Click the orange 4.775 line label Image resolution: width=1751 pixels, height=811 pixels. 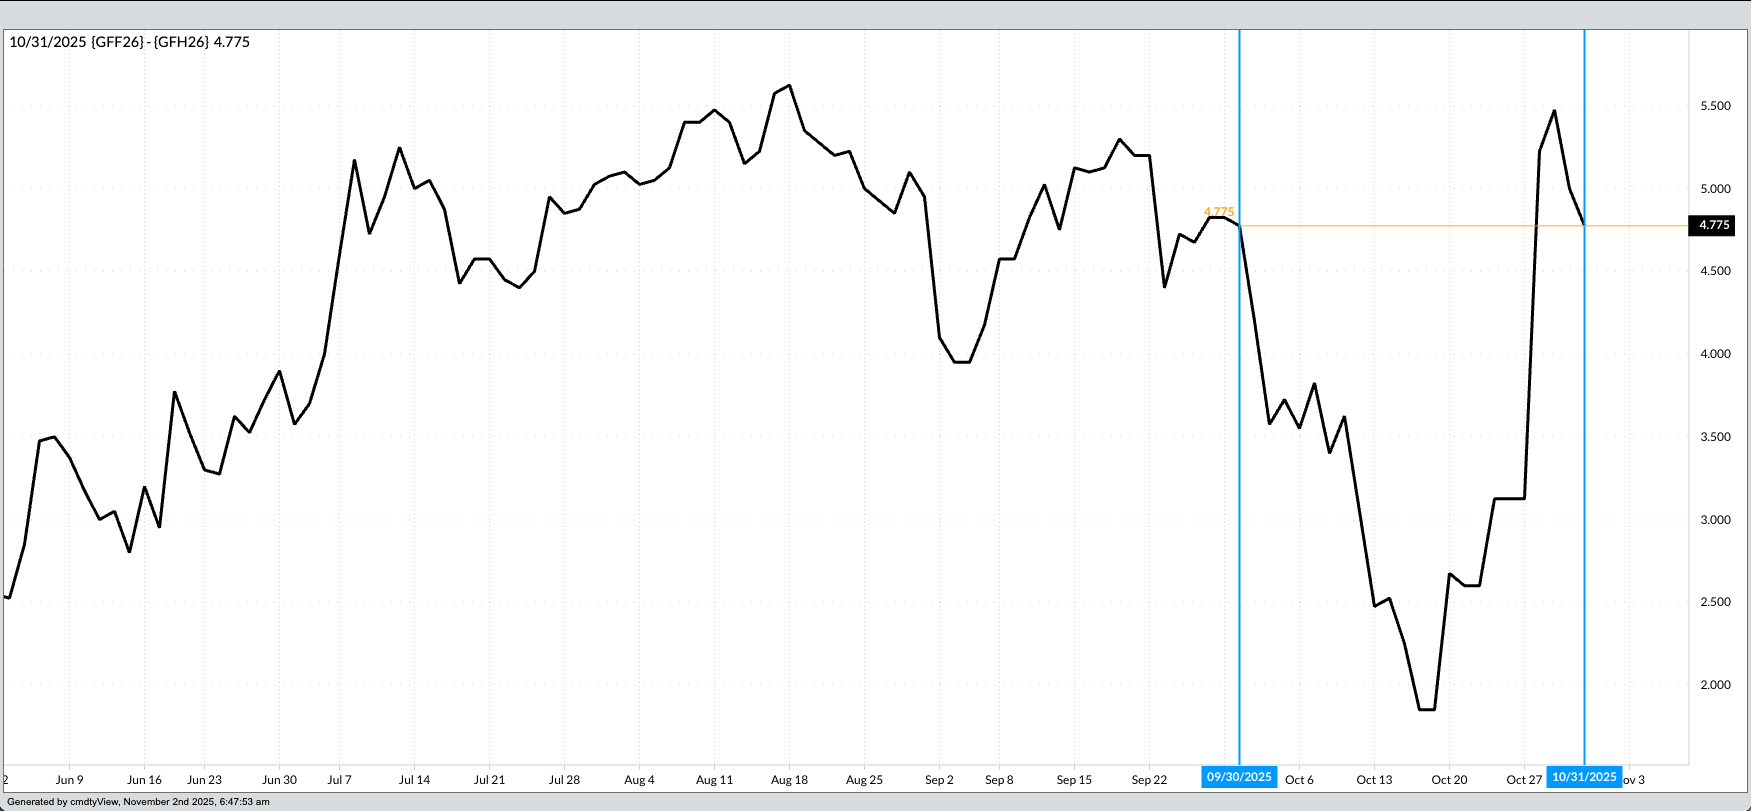[1219, 212]
